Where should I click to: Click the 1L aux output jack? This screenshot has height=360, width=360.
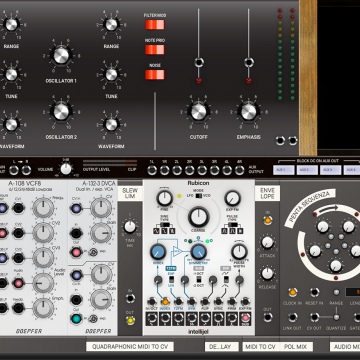(152, 170)
